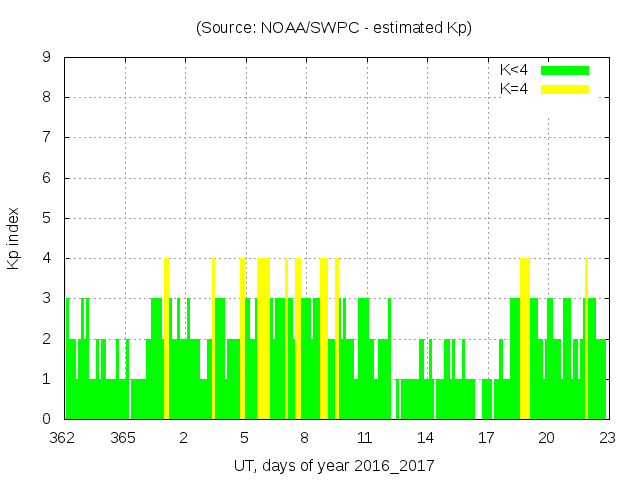Click the x-axis tick label 11
This screenshot has width=640, height=480.
click(x=365, y=438)
